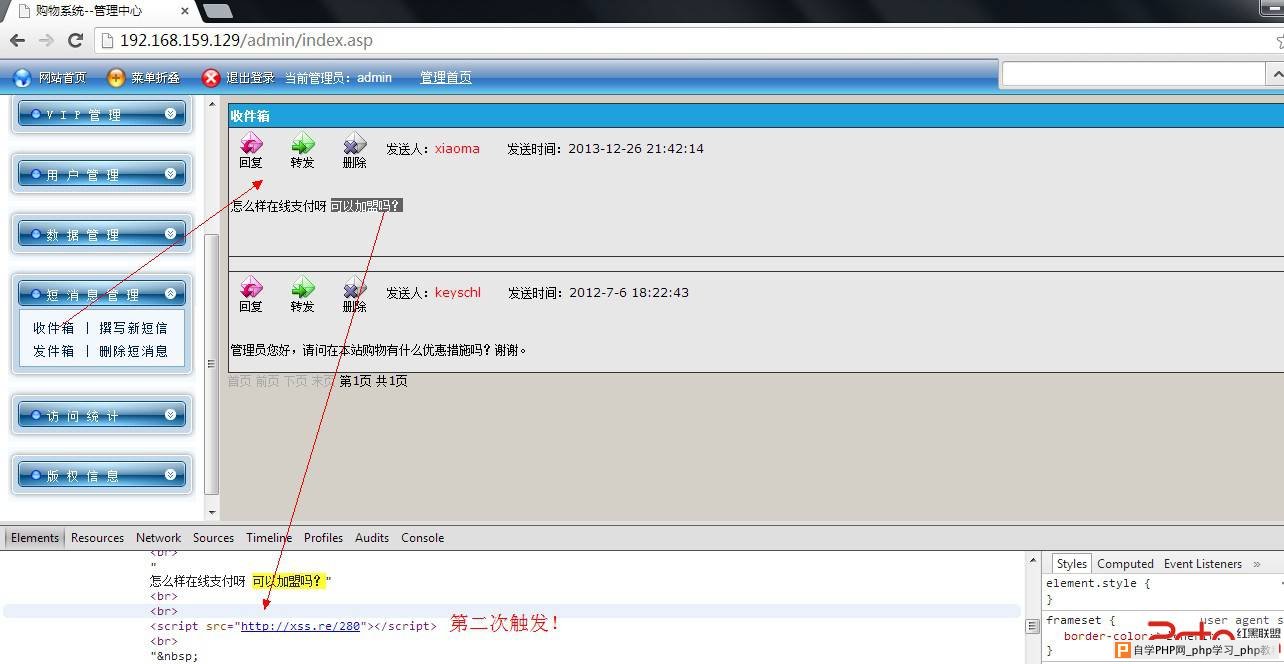Click sender name xiaoma
The width and height of the screenshot is (1284, 664).
(457, 149)
